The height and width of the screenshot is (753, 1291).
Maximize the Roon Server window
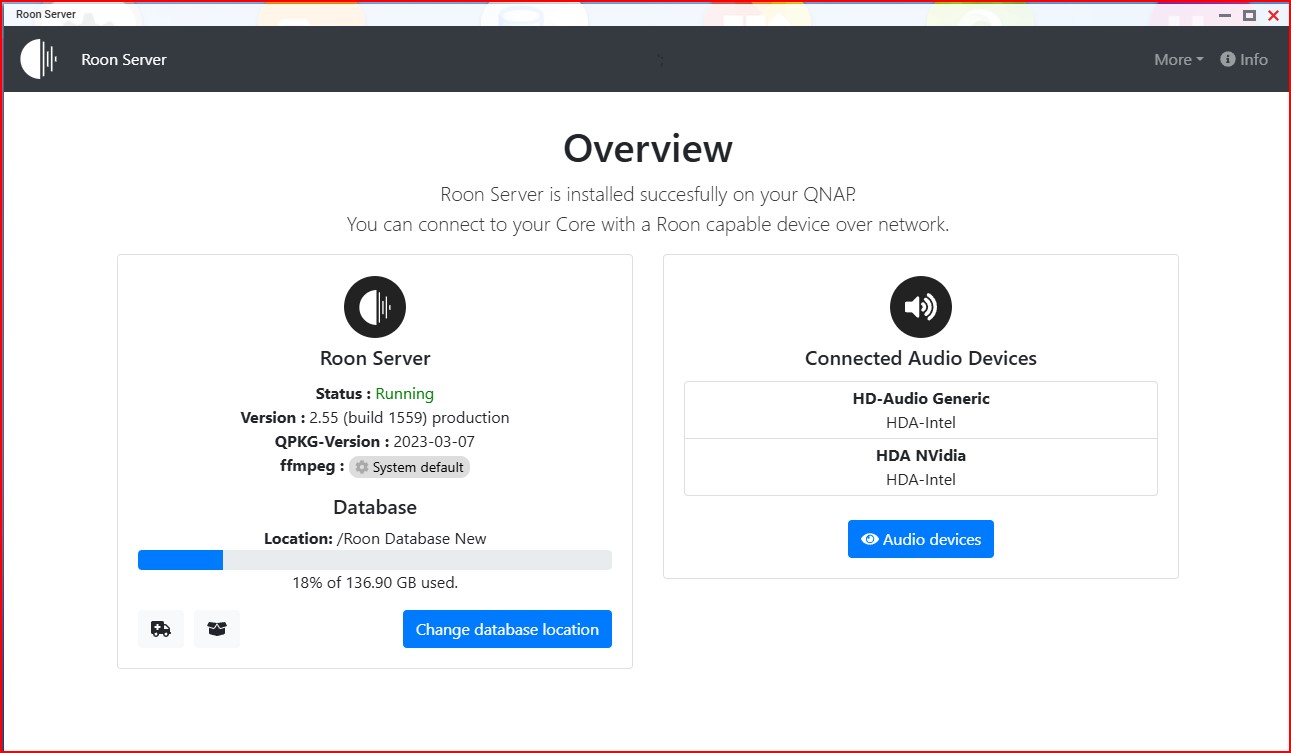(1249, 15)
